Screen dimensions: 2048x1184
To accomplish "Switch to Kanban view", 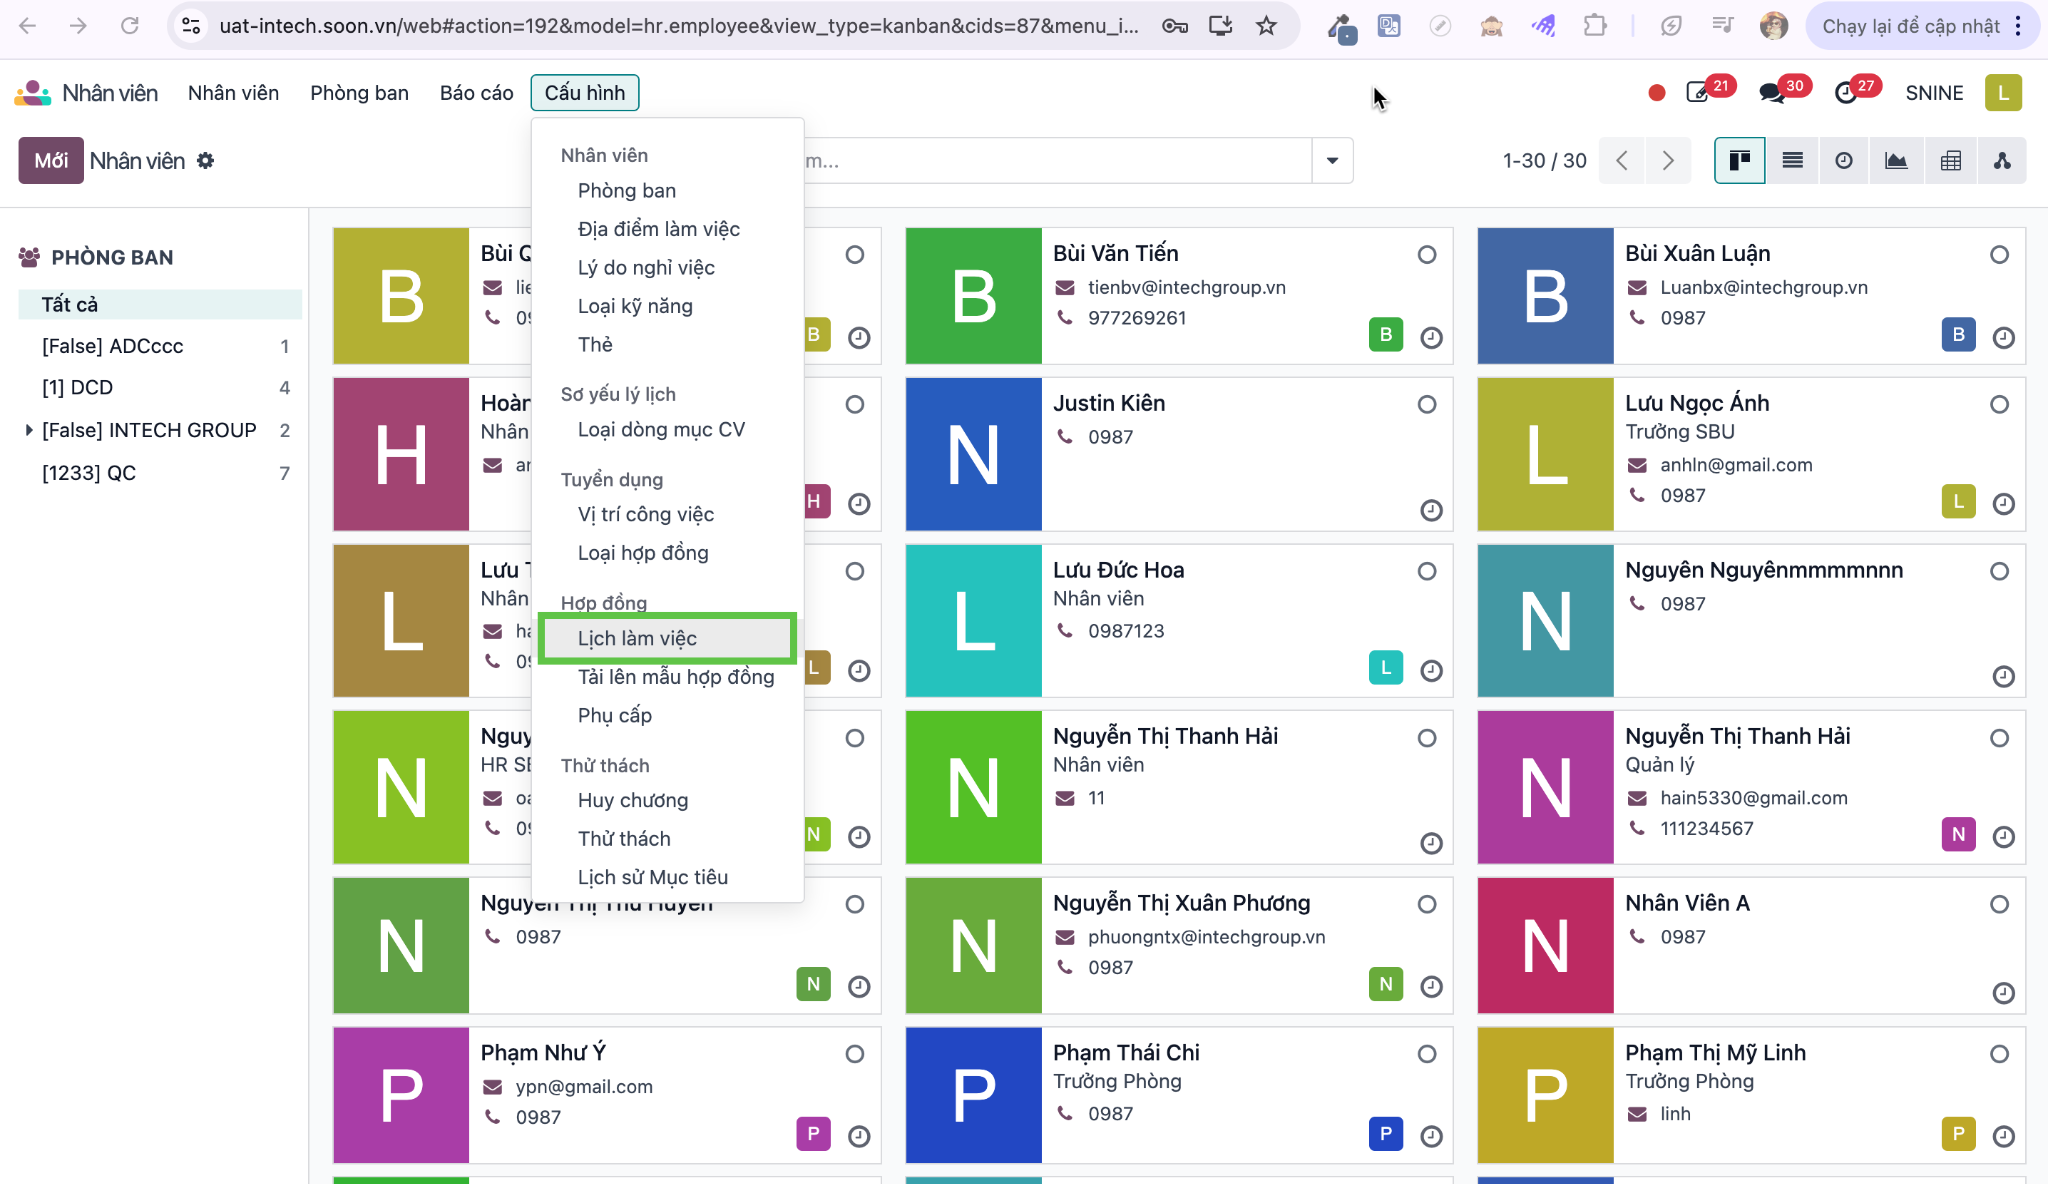I will click(x=1740, y=161).
